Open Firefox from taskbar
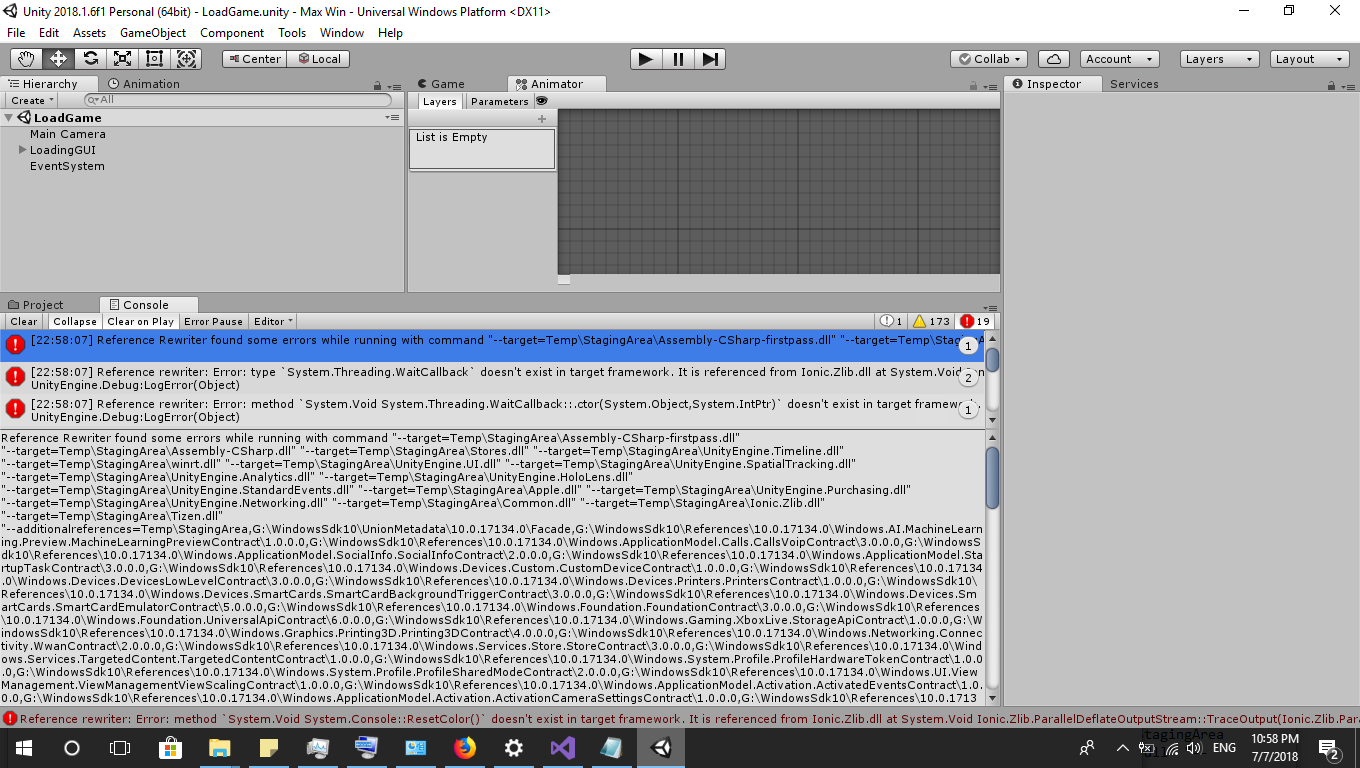The width and height of the screenshot is (1360, 768). tap(464, 747)
